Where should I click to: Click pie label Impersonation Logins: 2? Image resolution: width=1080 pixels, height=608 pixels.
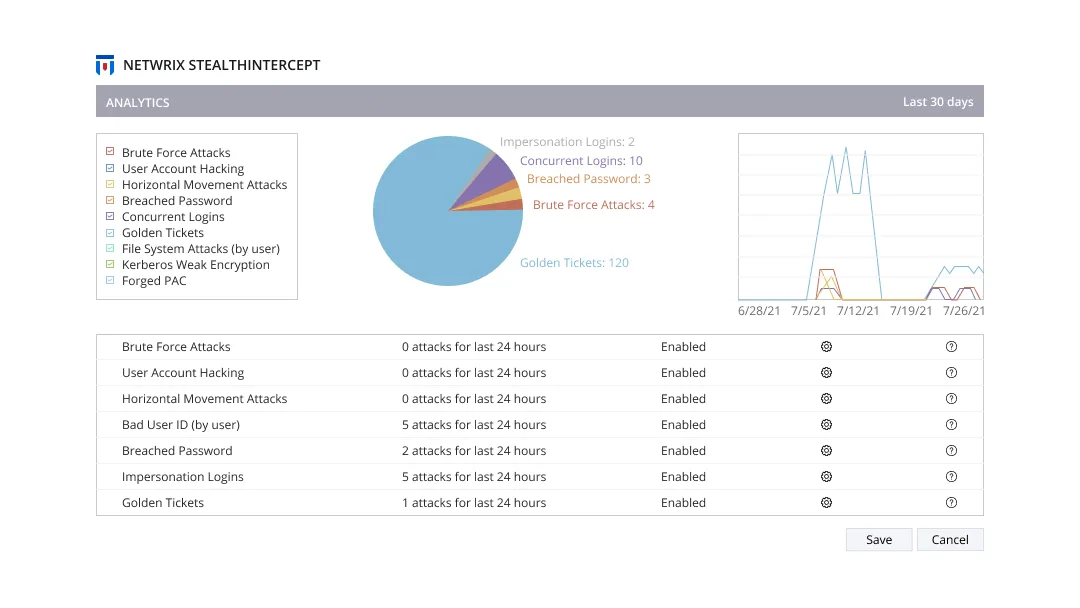pos(567,142)
